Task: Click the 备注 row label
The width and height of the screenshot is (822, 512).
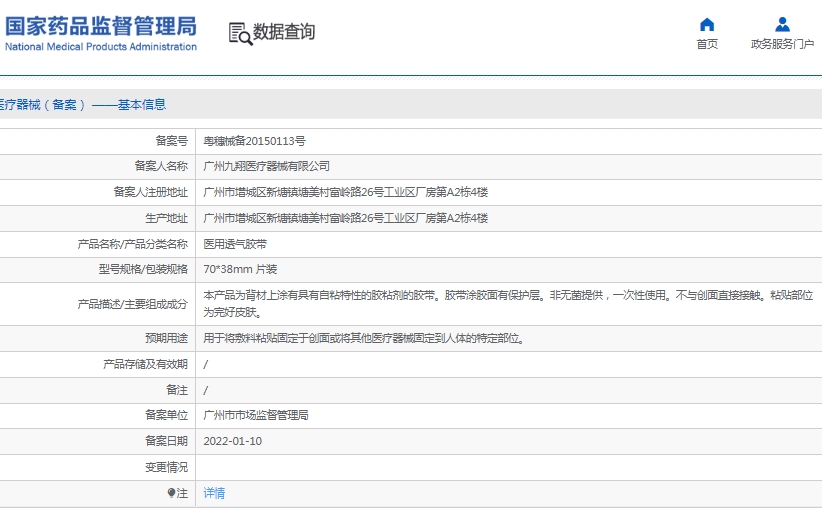Action: click(x=177, y=390)
